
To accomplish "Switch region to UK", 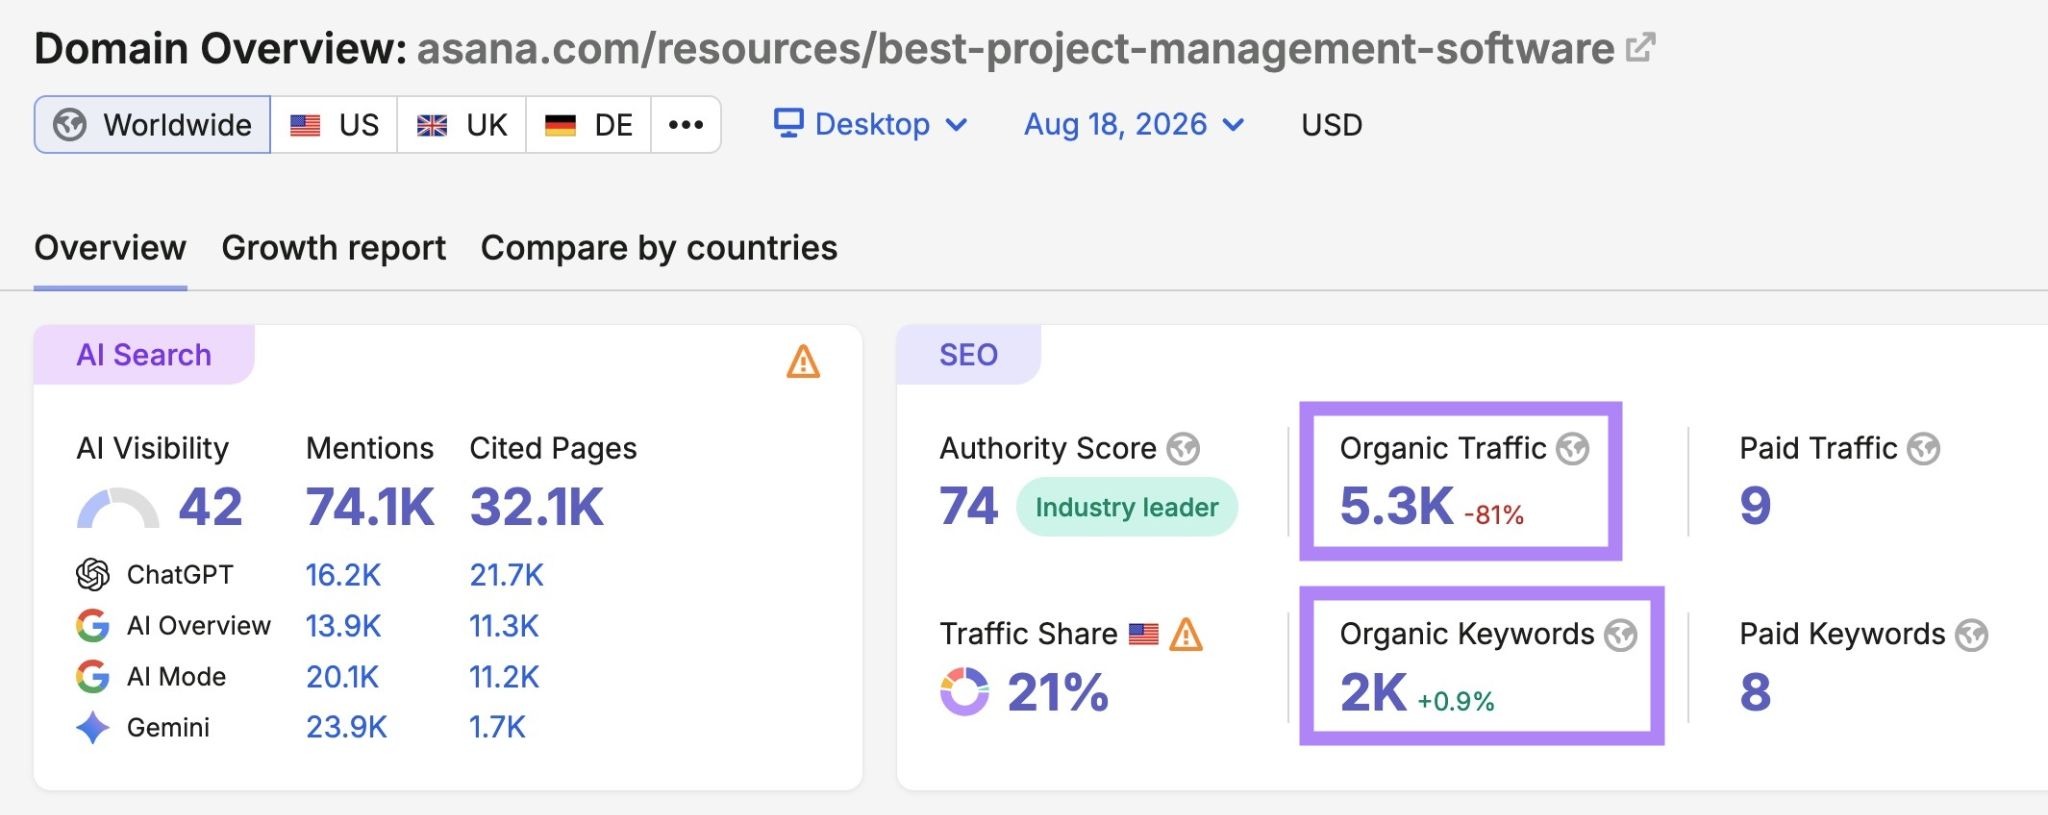I will 462,125.
